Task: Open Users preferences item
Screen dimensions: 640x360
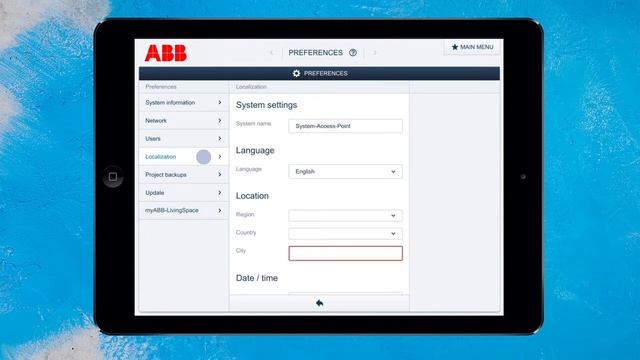Action: click(184, 138)
